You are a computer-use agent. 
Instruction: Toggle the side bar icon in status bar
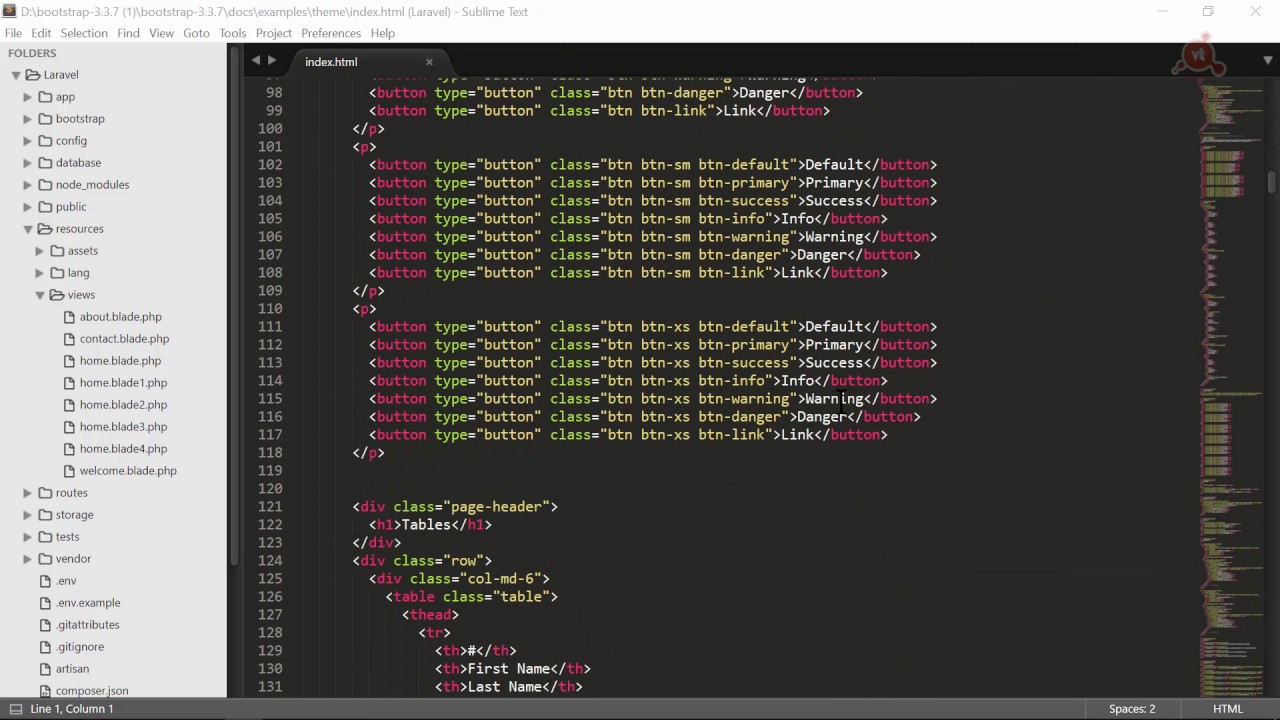tap(15, 709)
